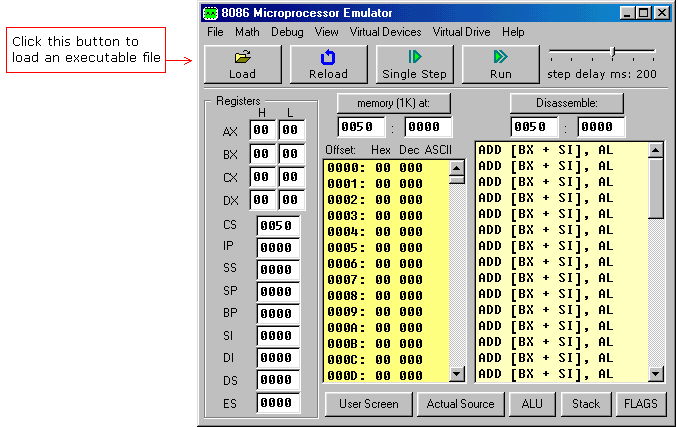The height and width of the screenshot is (427, 678).
Task: Click the CS register input field
Action: pyautogui.click(x=278, y=225)
